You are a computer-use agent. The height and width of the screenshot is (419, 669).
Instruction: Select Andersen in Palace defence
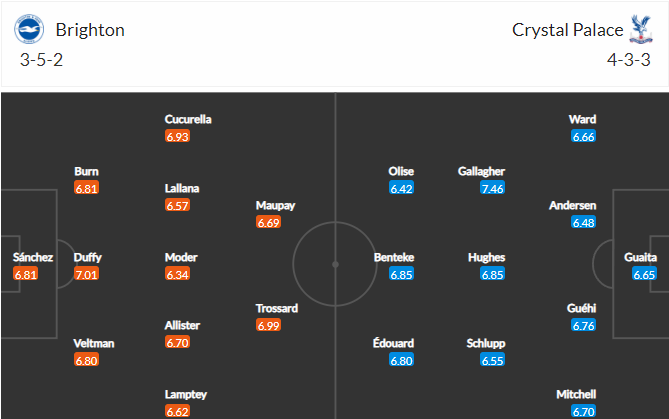(573, 206)
